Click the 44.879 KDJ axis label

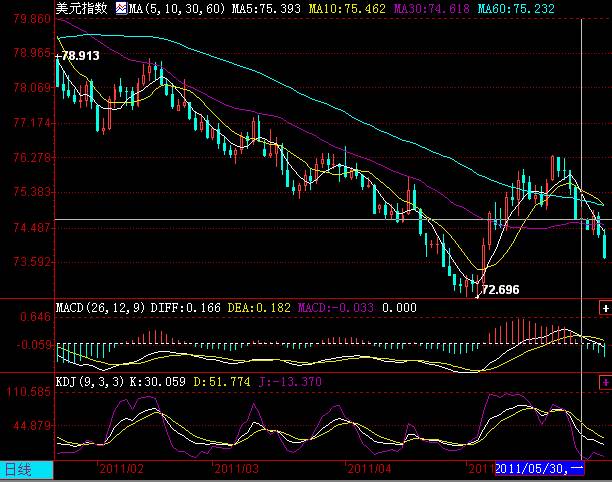point(32,425)
